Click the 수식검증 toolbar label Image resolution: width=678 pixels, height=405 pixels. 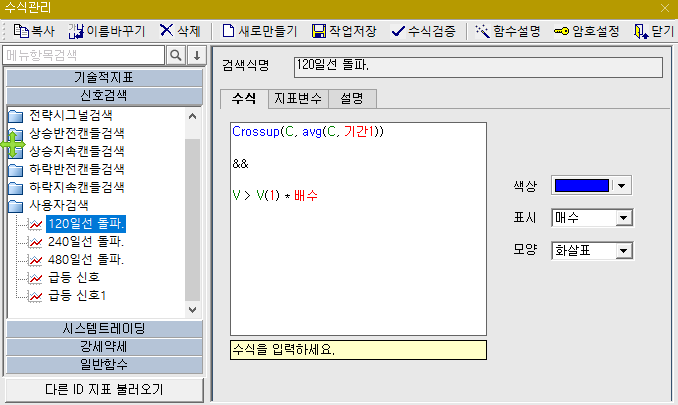coord(432,31)
